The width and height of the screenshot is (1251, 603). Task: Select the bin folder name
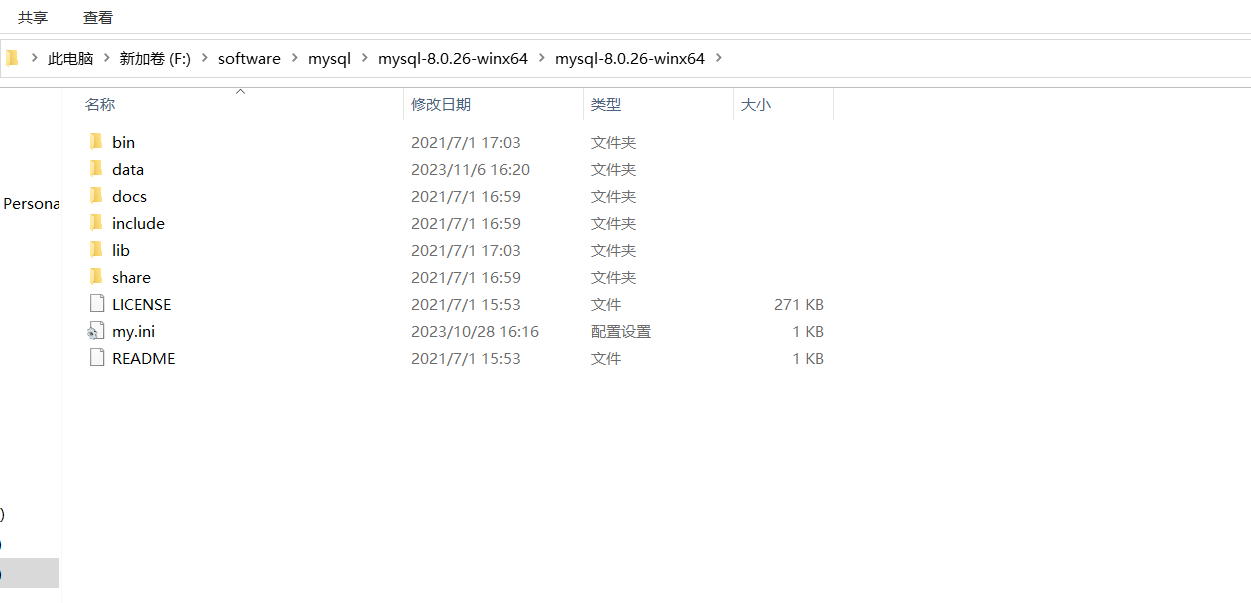(x=123, y=142)
